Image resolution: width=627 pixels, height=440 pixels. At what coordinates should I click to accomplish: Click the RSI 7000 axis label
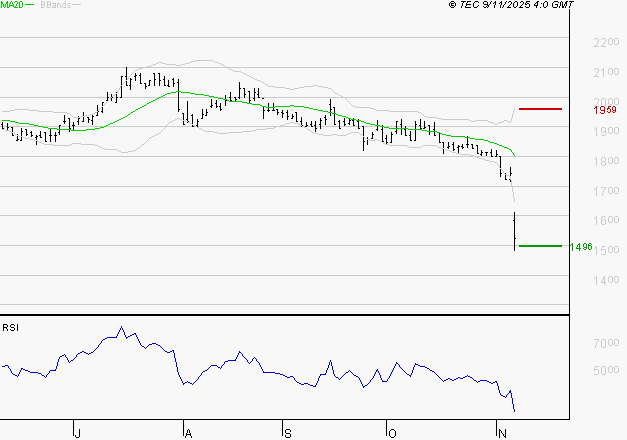[x=606, y=343]
